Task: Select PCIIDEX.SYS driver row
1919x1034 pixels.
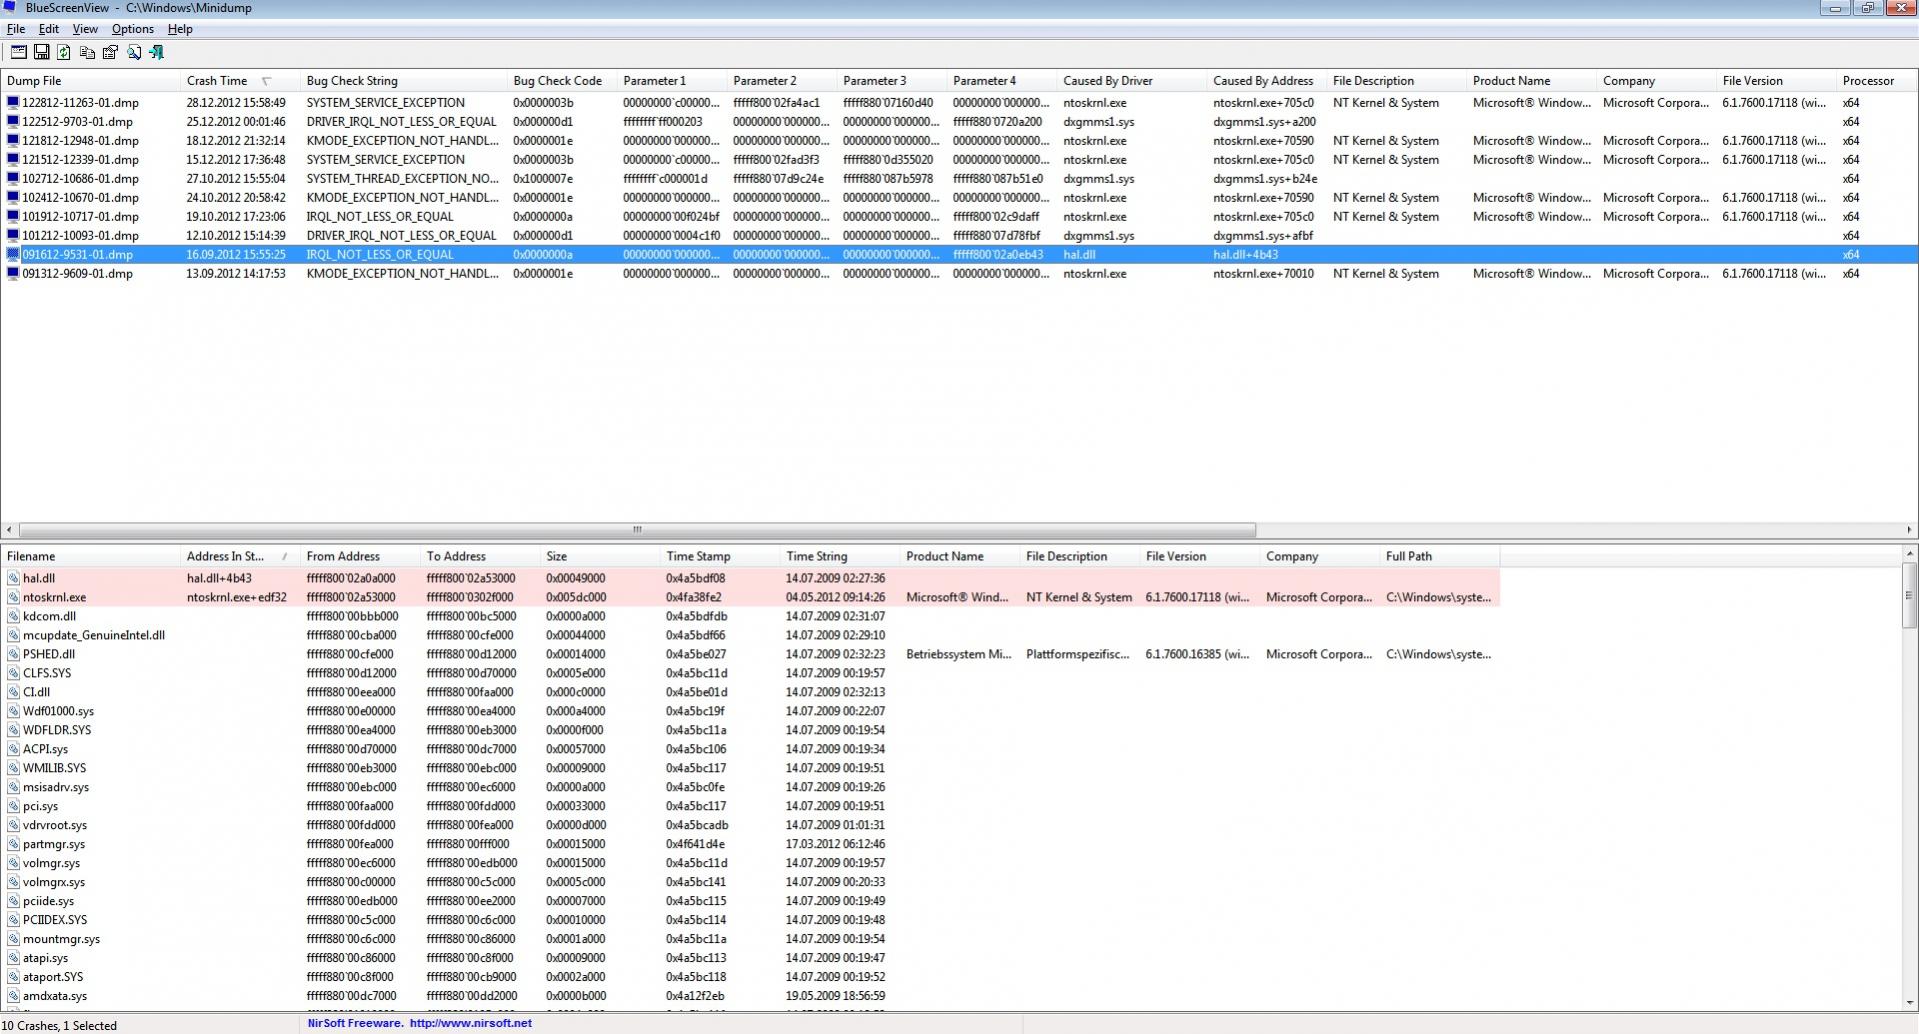Action: tap(750, 920)
